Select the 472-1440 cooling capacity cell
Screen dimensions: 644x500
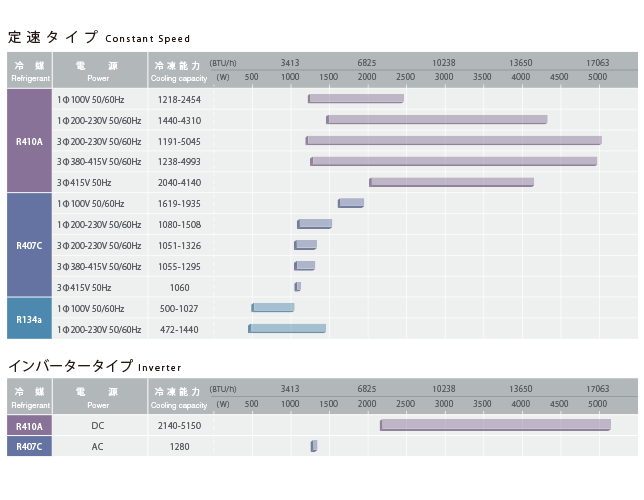pos(179,329)
